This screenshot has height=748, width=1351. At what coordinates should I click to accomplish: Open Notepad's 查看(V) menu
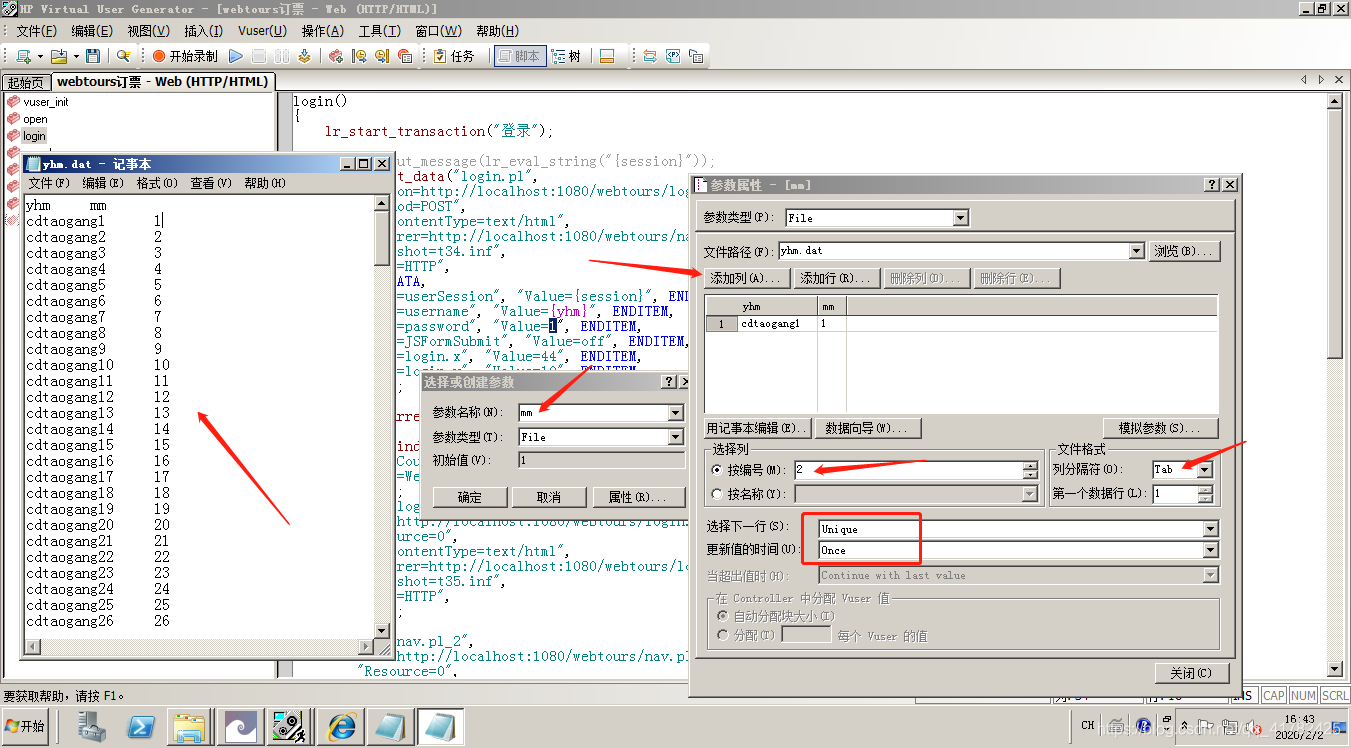click(x=211, y=183)
